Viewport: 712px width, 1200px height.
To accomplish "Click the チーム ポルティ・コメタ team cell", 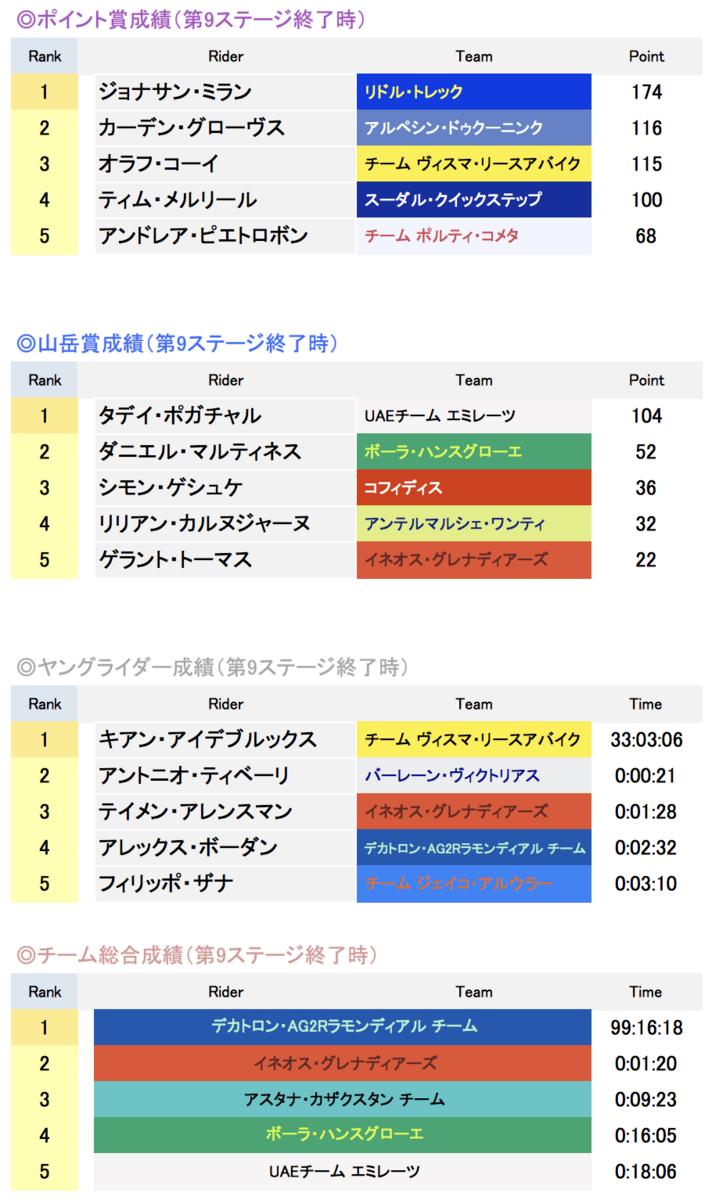I will point(474,236).
